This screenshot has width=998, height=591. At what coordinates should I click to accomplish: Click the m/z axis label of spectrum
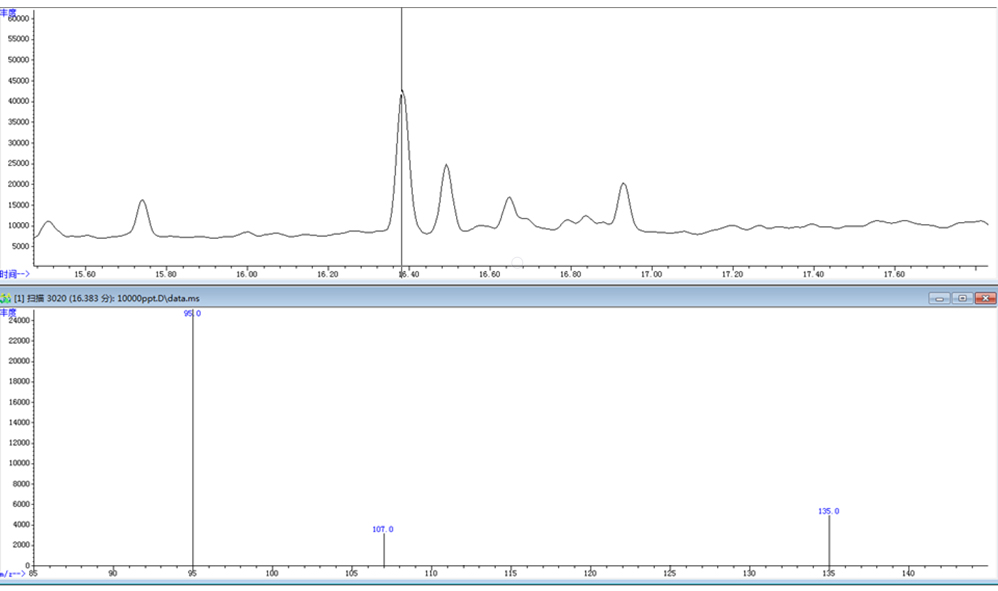(14, 574)
